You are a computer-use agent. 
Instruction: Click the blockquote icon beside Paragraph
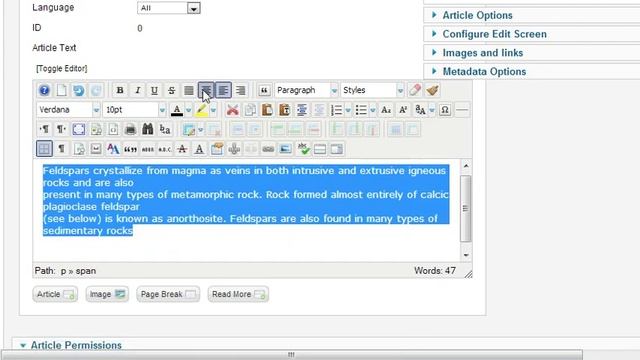[x=264, y=90]
